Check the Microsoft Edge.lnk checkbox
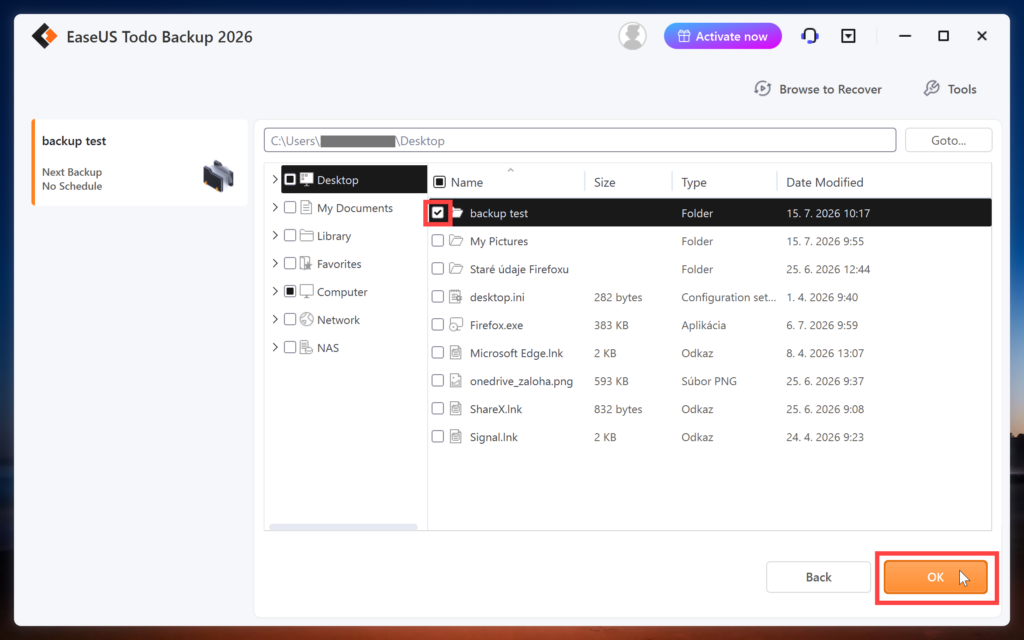This screenshot has height=640, width=1024. coord(438,353)
